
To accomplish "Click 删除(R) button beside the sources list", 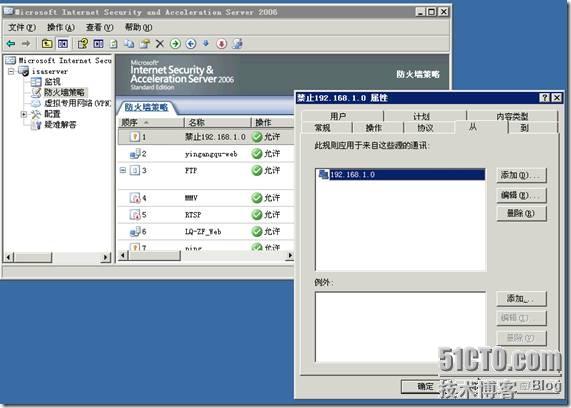I will pyautogui.click(x=521, y=213).
